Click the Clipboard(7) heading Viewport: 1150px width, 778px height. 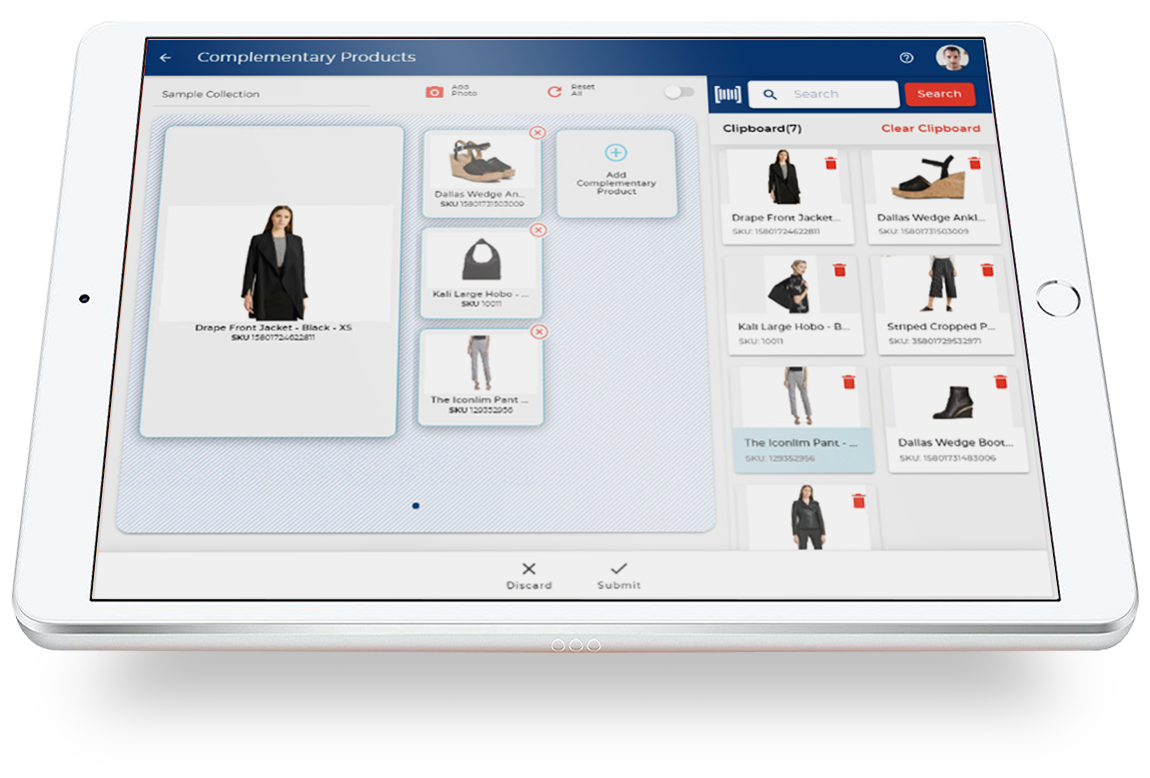pyautogui.click(x=762, y=128)
